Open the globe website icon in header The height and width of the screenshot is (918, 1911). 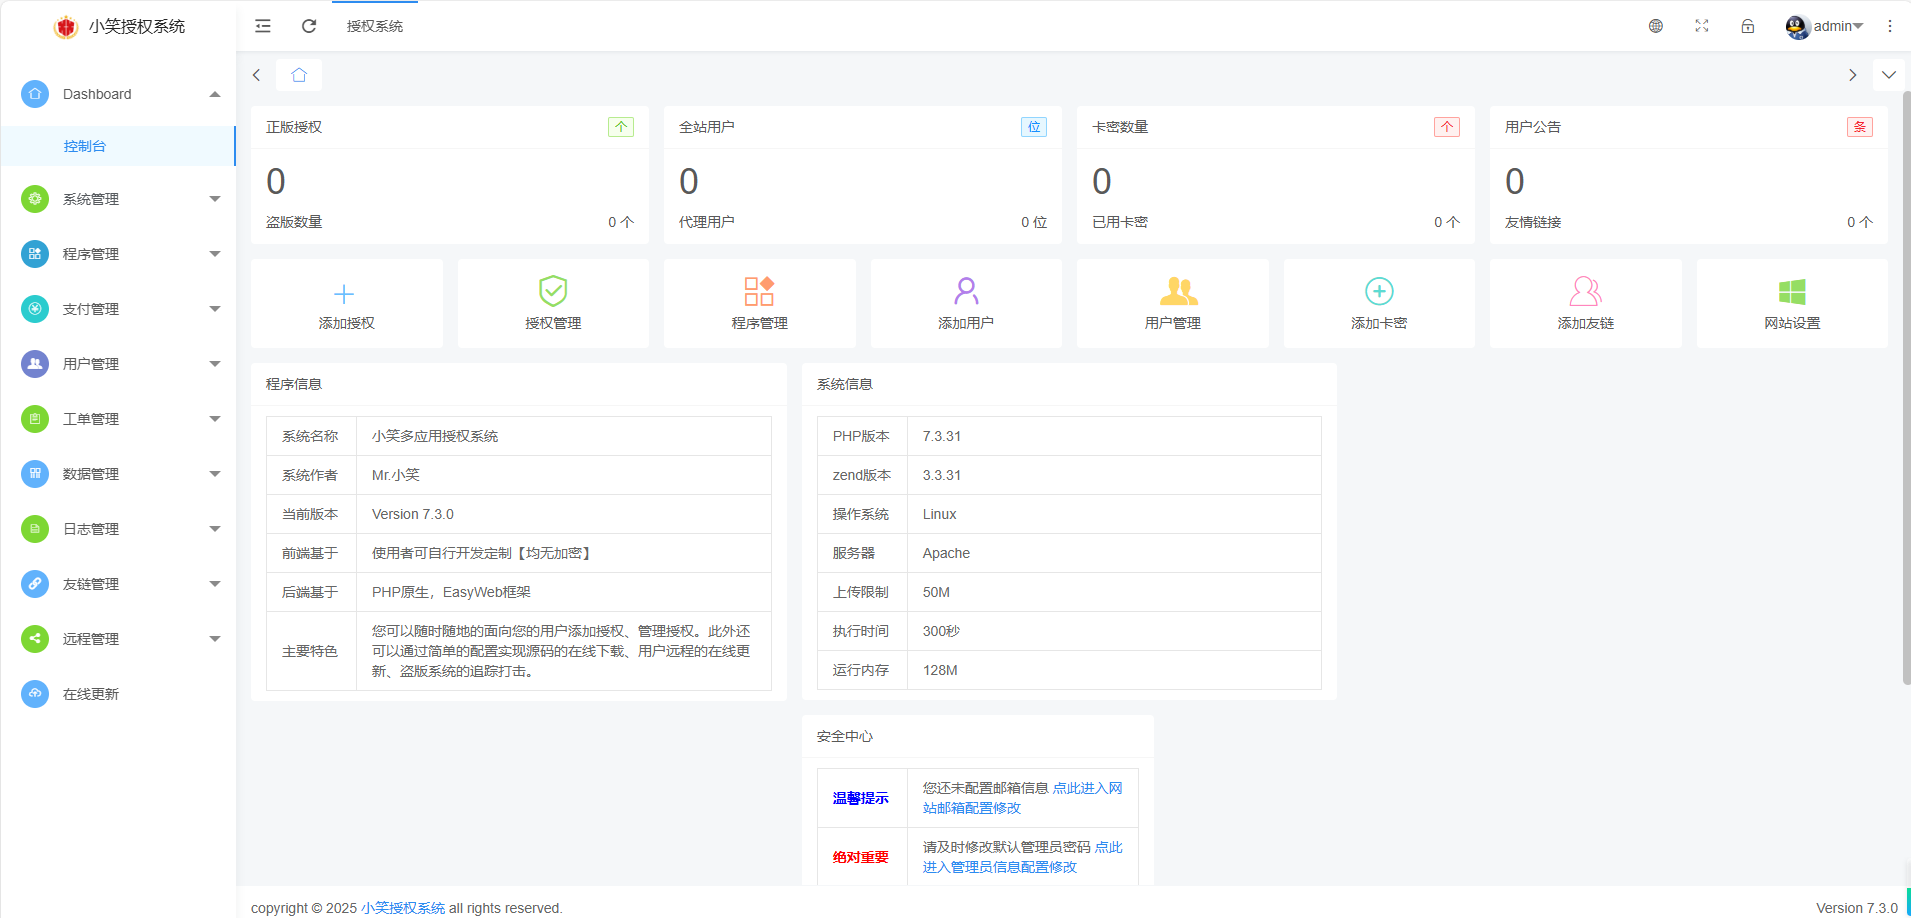(1656, 26)
